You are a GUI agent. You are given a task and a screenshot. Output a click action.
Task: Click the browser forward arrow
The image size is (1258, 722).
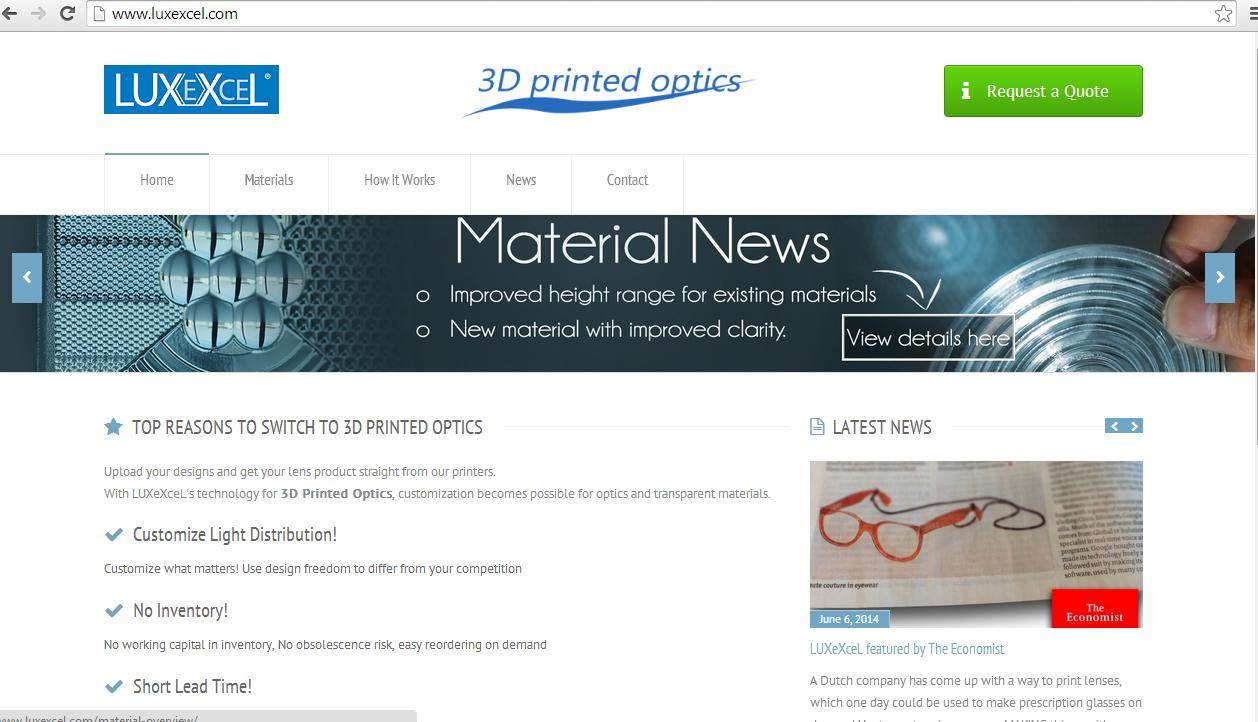(x=38, y=14)
